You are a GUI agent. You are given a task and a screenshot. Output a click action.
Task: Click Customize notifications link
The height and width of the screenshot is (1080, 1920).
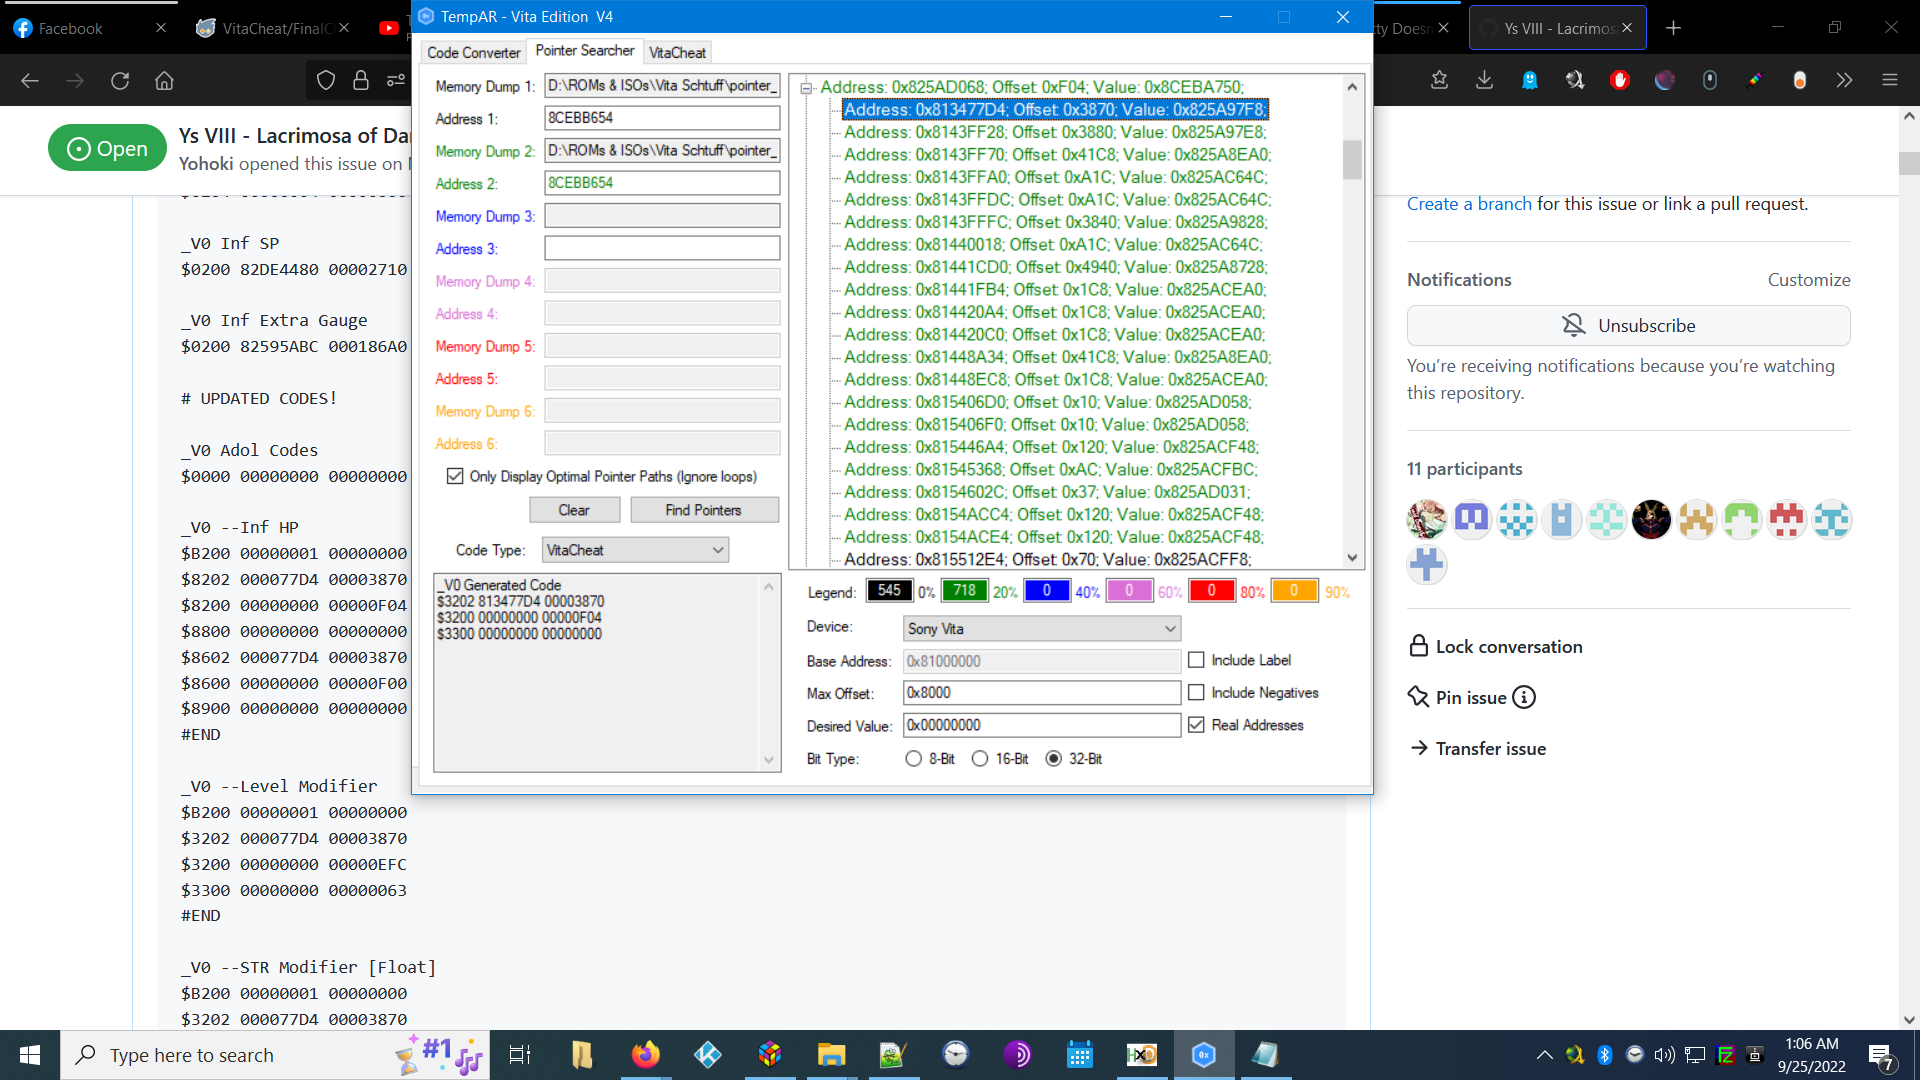[1809, 280]
